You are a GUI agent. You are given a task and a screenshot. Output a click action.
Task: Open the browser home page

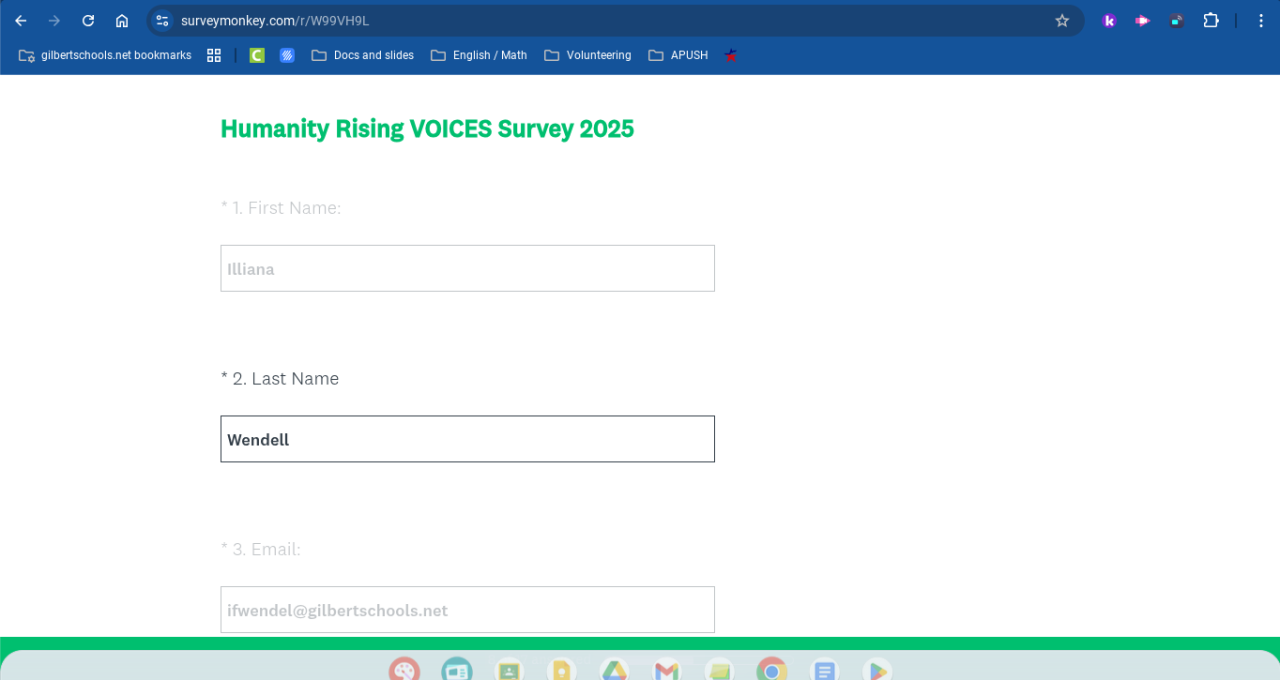(x=122, y=20)
